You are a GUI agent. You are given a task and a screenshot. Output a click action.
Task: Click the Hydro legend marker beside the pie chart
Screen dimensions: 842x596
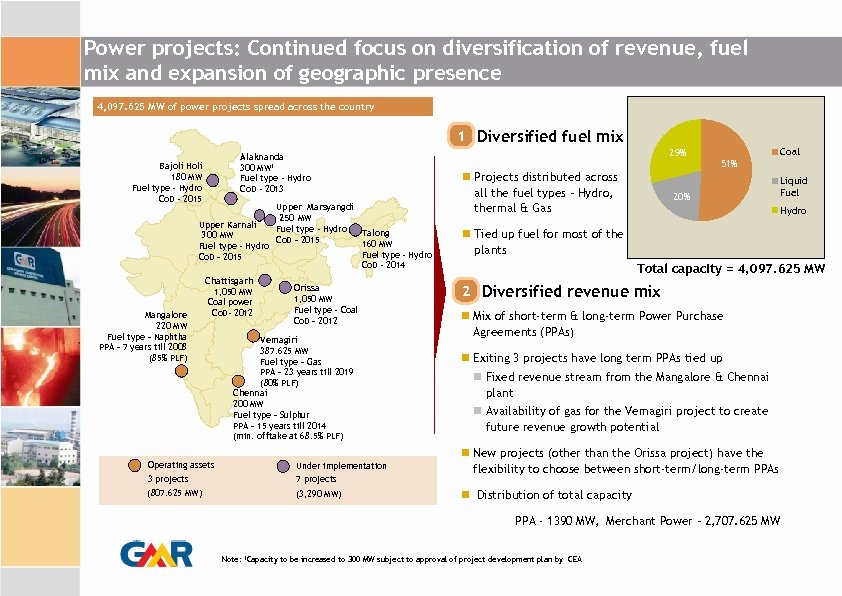coord(774,210)
